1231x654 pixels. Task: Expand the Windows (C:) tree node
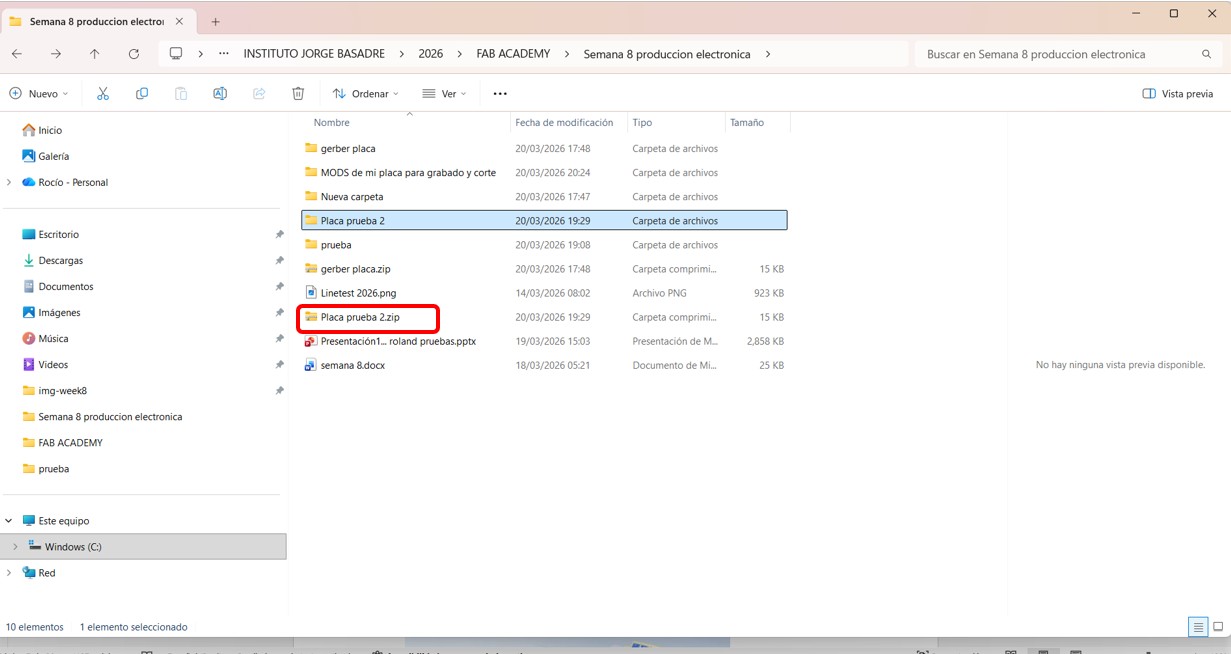pos(15,547)
